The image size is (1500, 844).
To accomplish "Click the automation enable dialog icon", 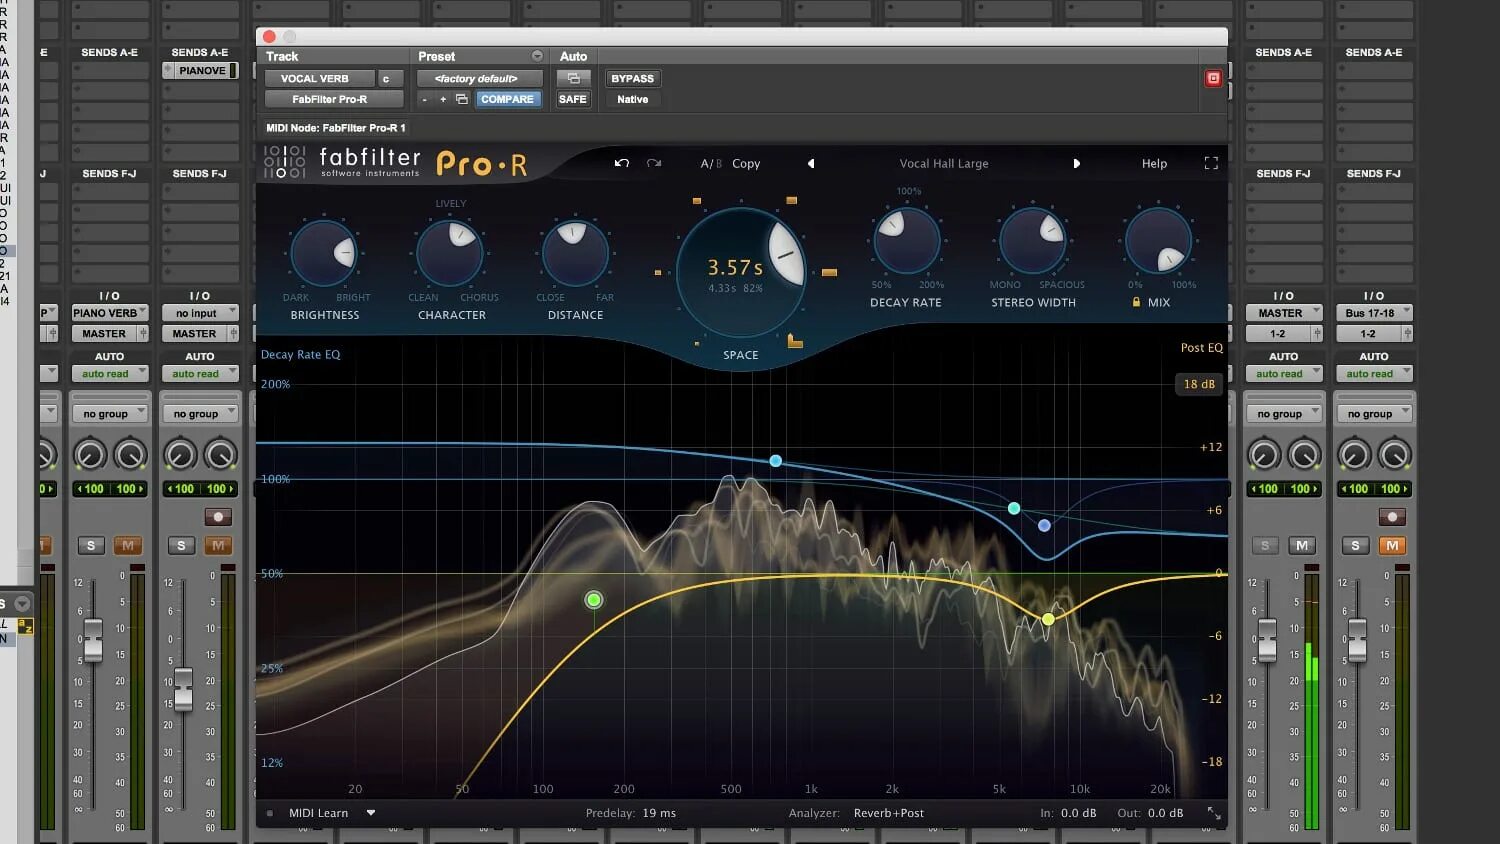I will pyautogui.click(x=573, y=78).
